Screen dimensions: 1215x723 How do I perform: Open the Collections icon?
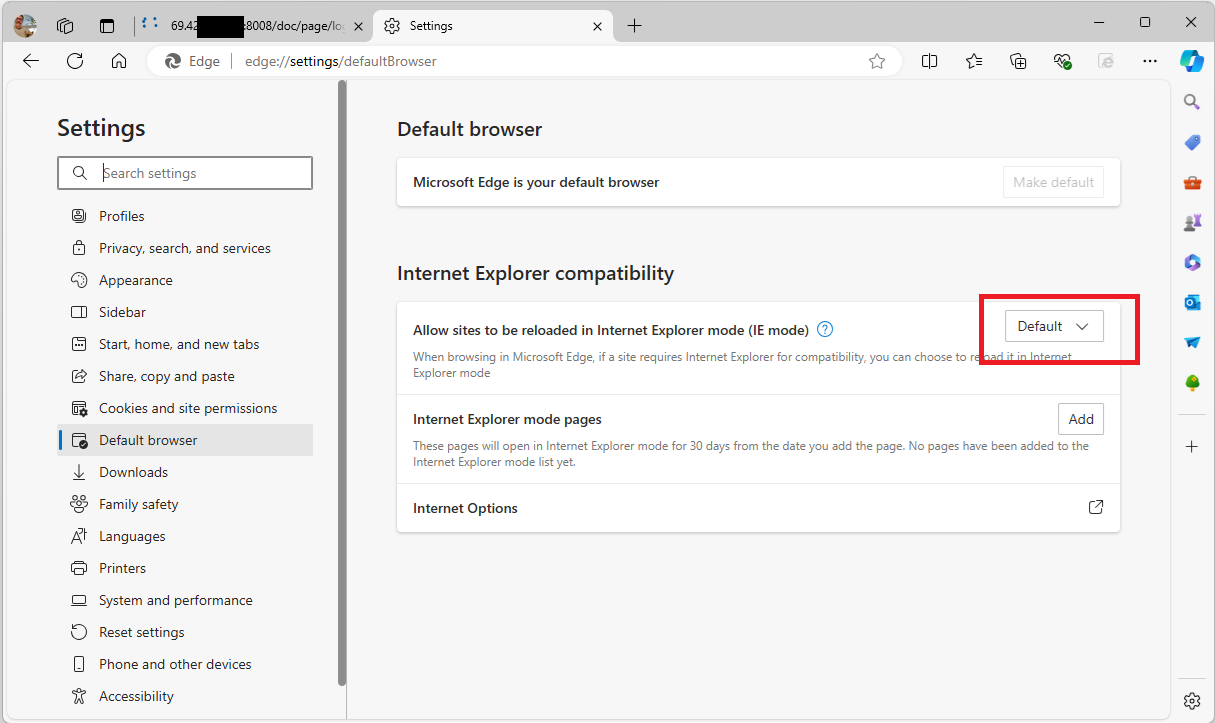pyautogui.click(x=1018, y=61)
